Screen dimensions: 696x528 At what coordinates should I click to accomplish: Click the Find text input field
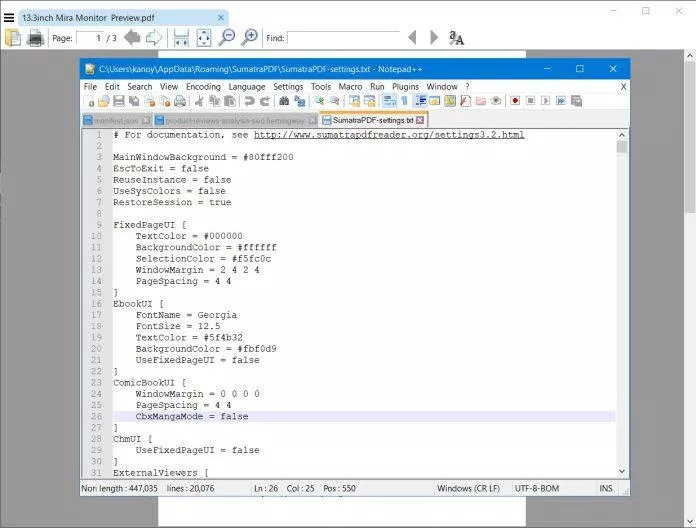pyautogui.click(x=342, y=38)
